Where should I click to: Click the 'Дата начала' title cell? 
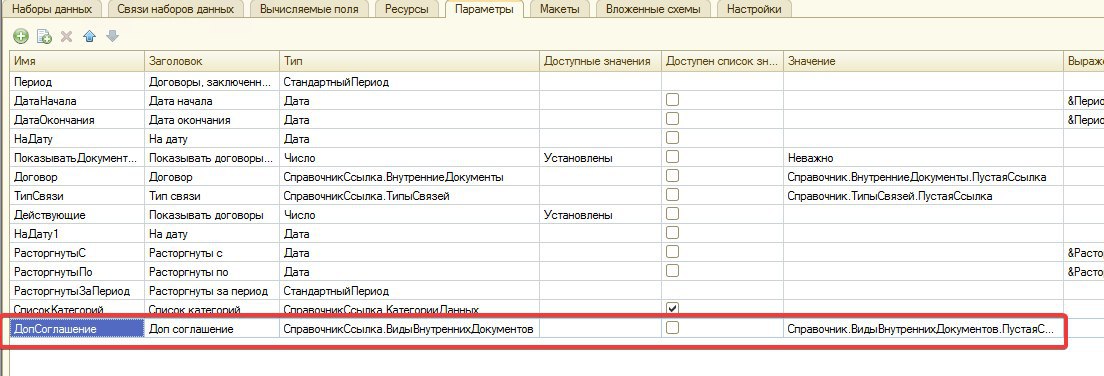click(x=212, y=101)
